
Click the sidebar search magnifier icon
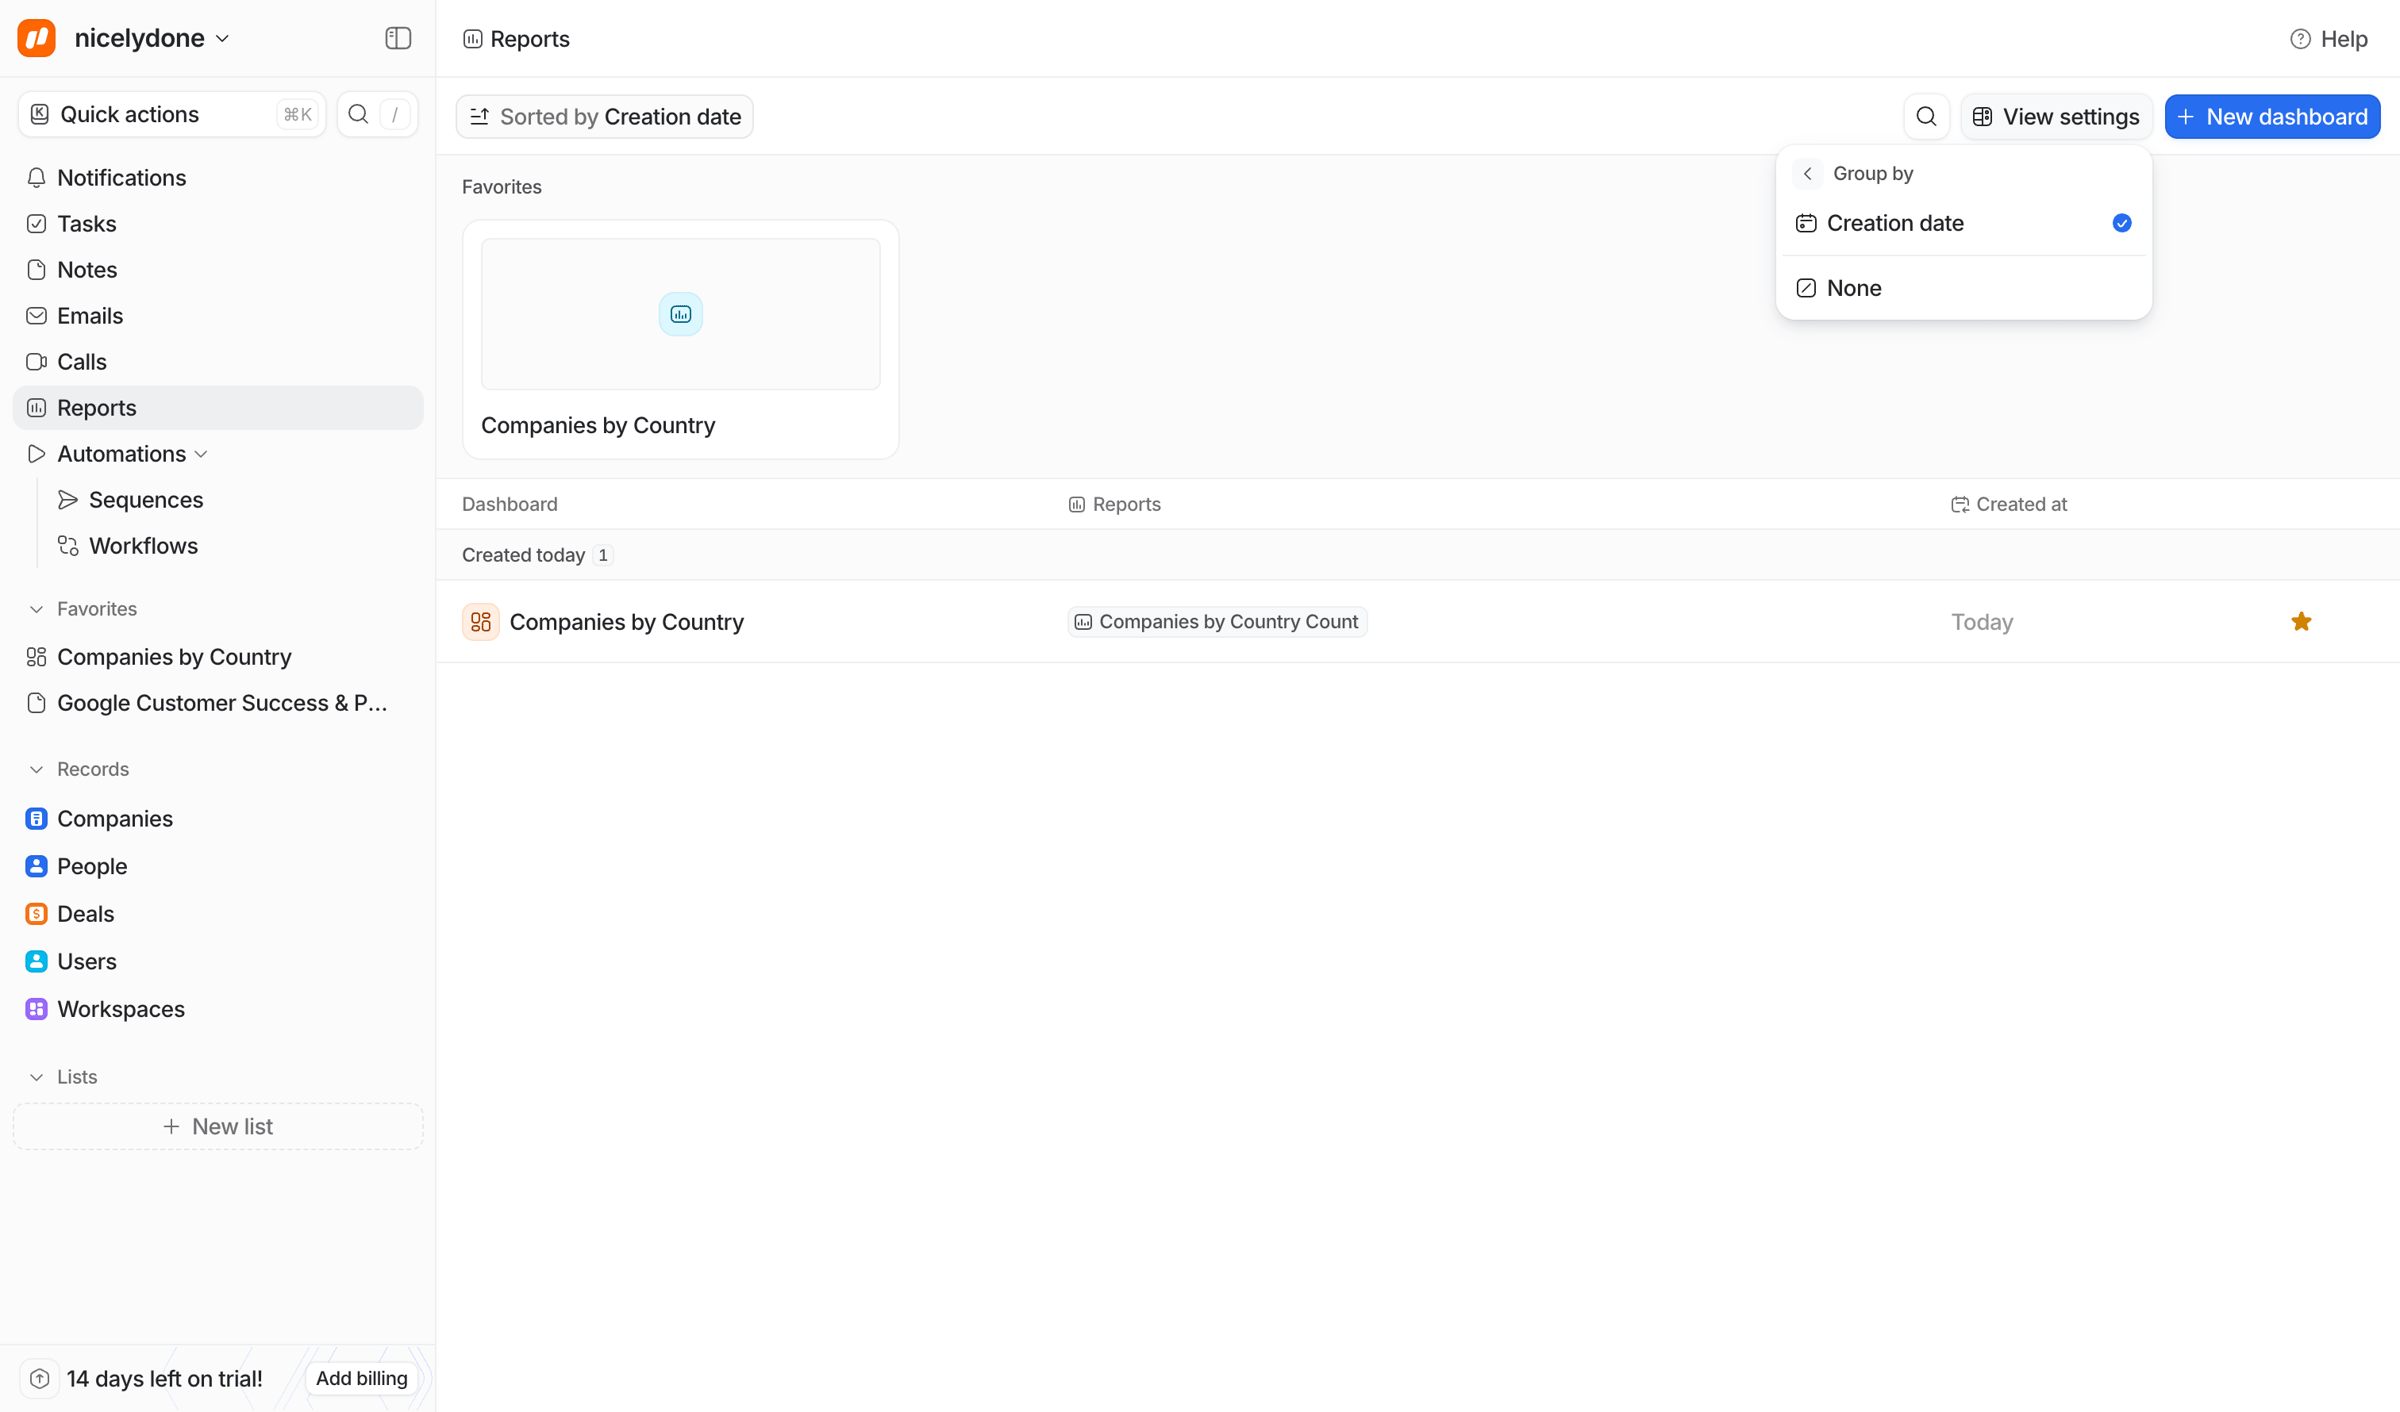click(x=358, y=114)
